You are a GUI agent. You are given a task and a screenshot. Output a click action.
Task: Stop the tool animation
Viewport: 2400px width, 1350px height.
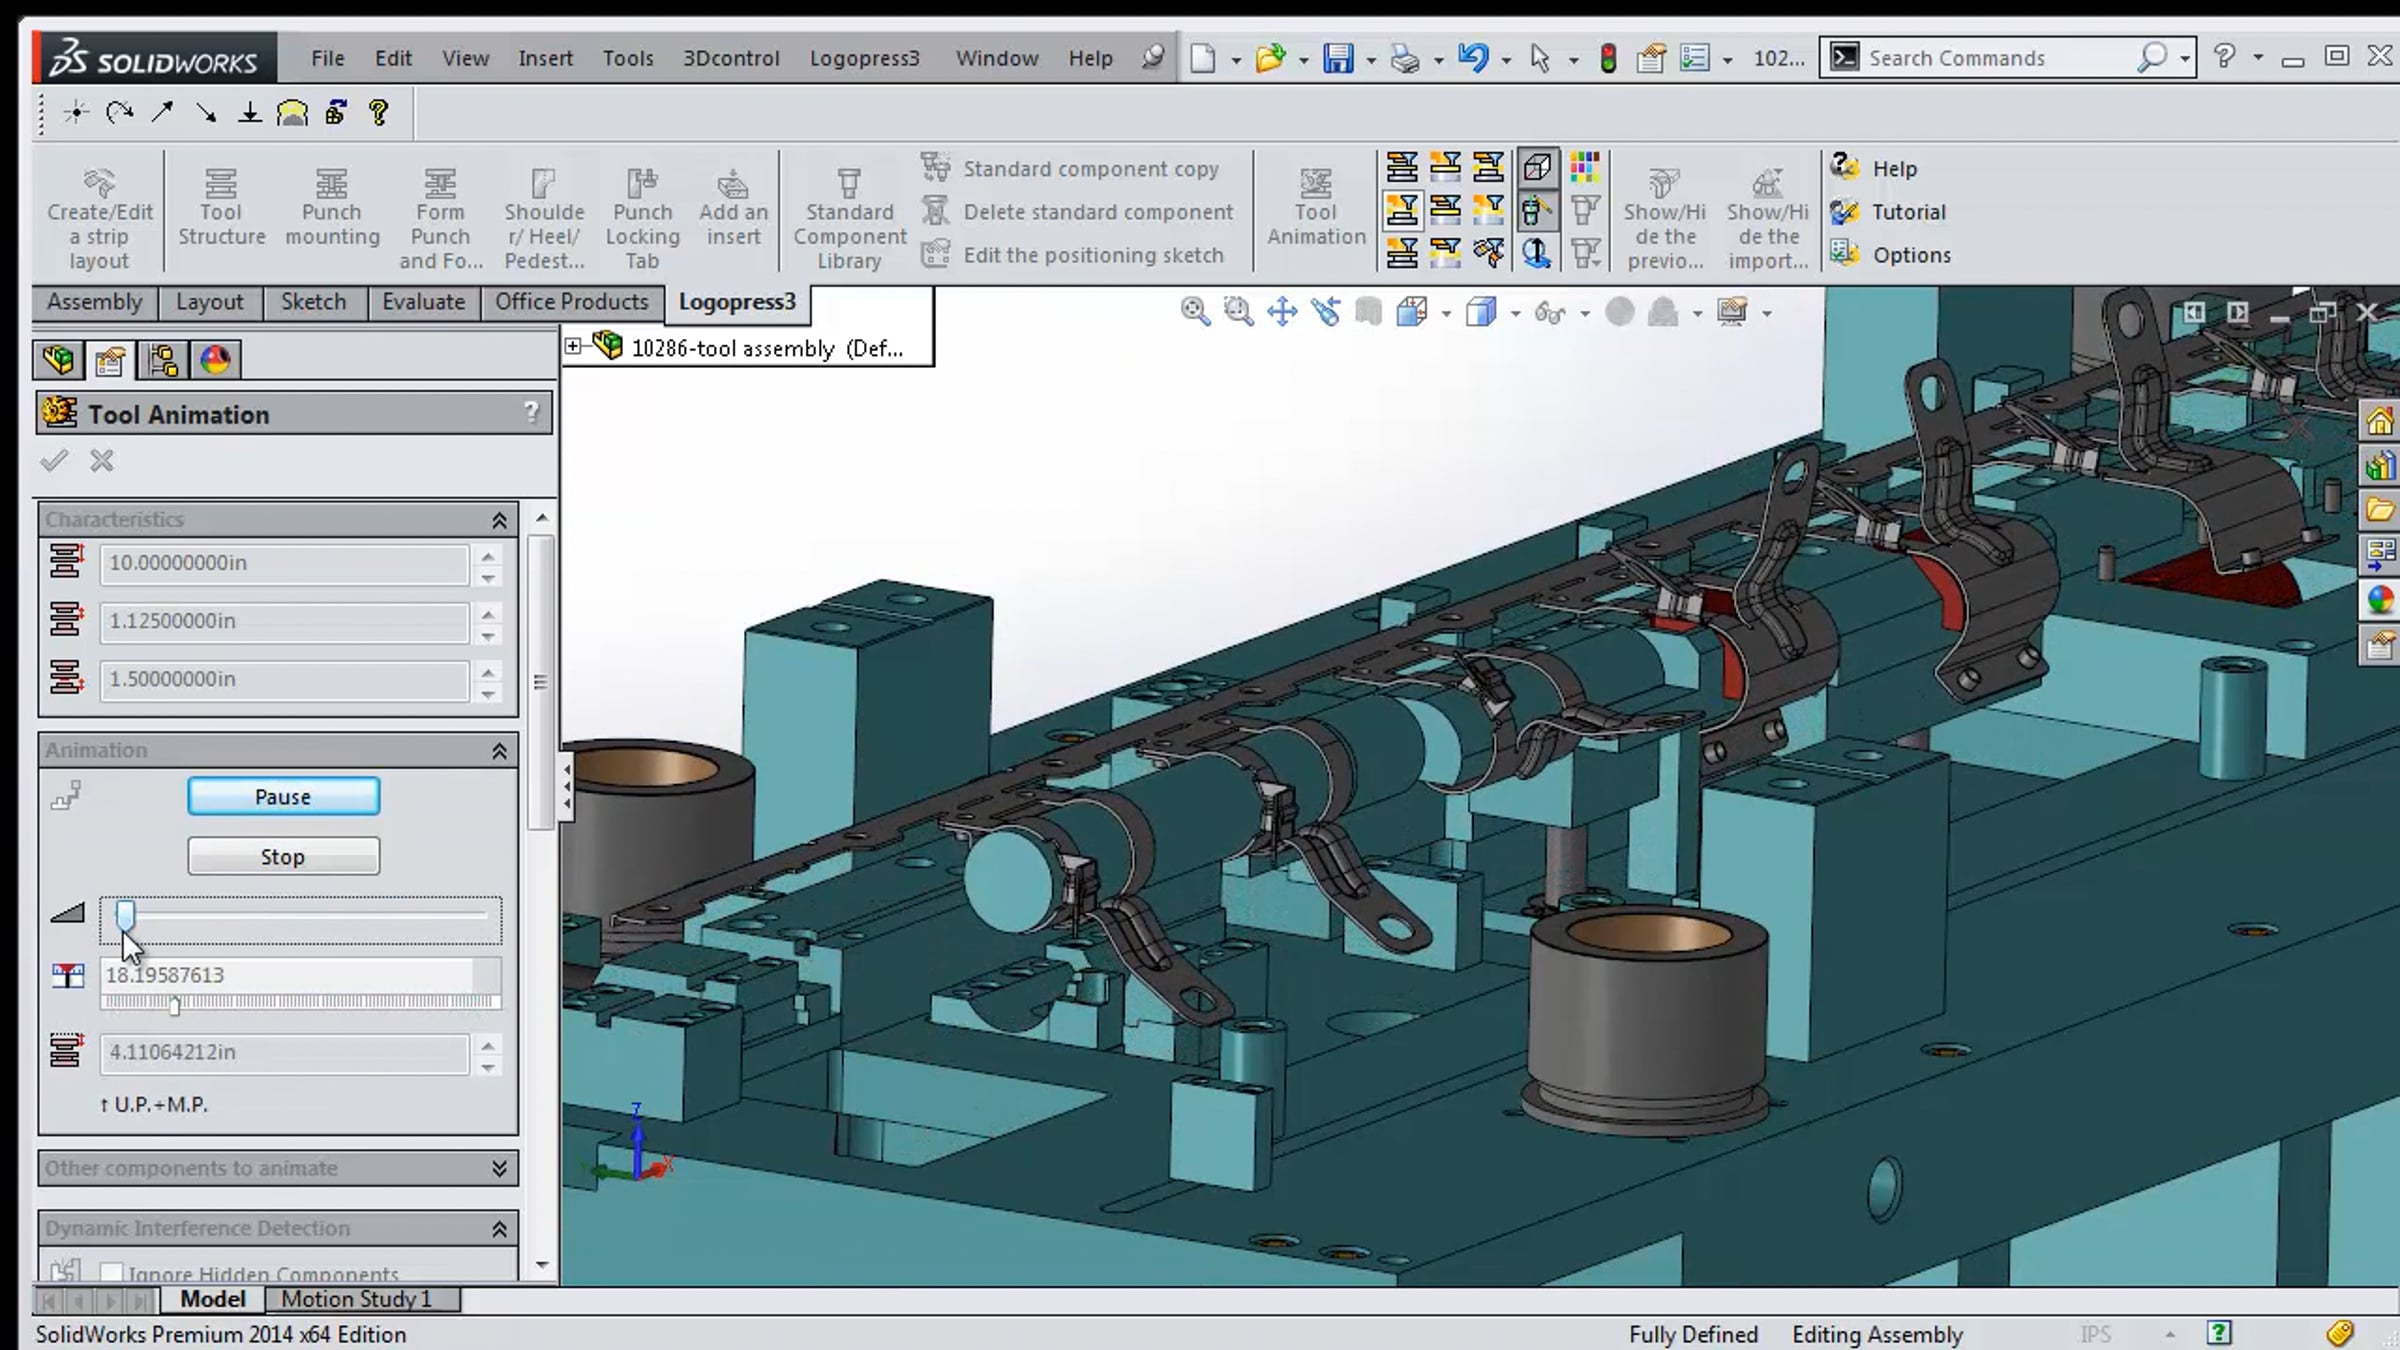[283, 857]
